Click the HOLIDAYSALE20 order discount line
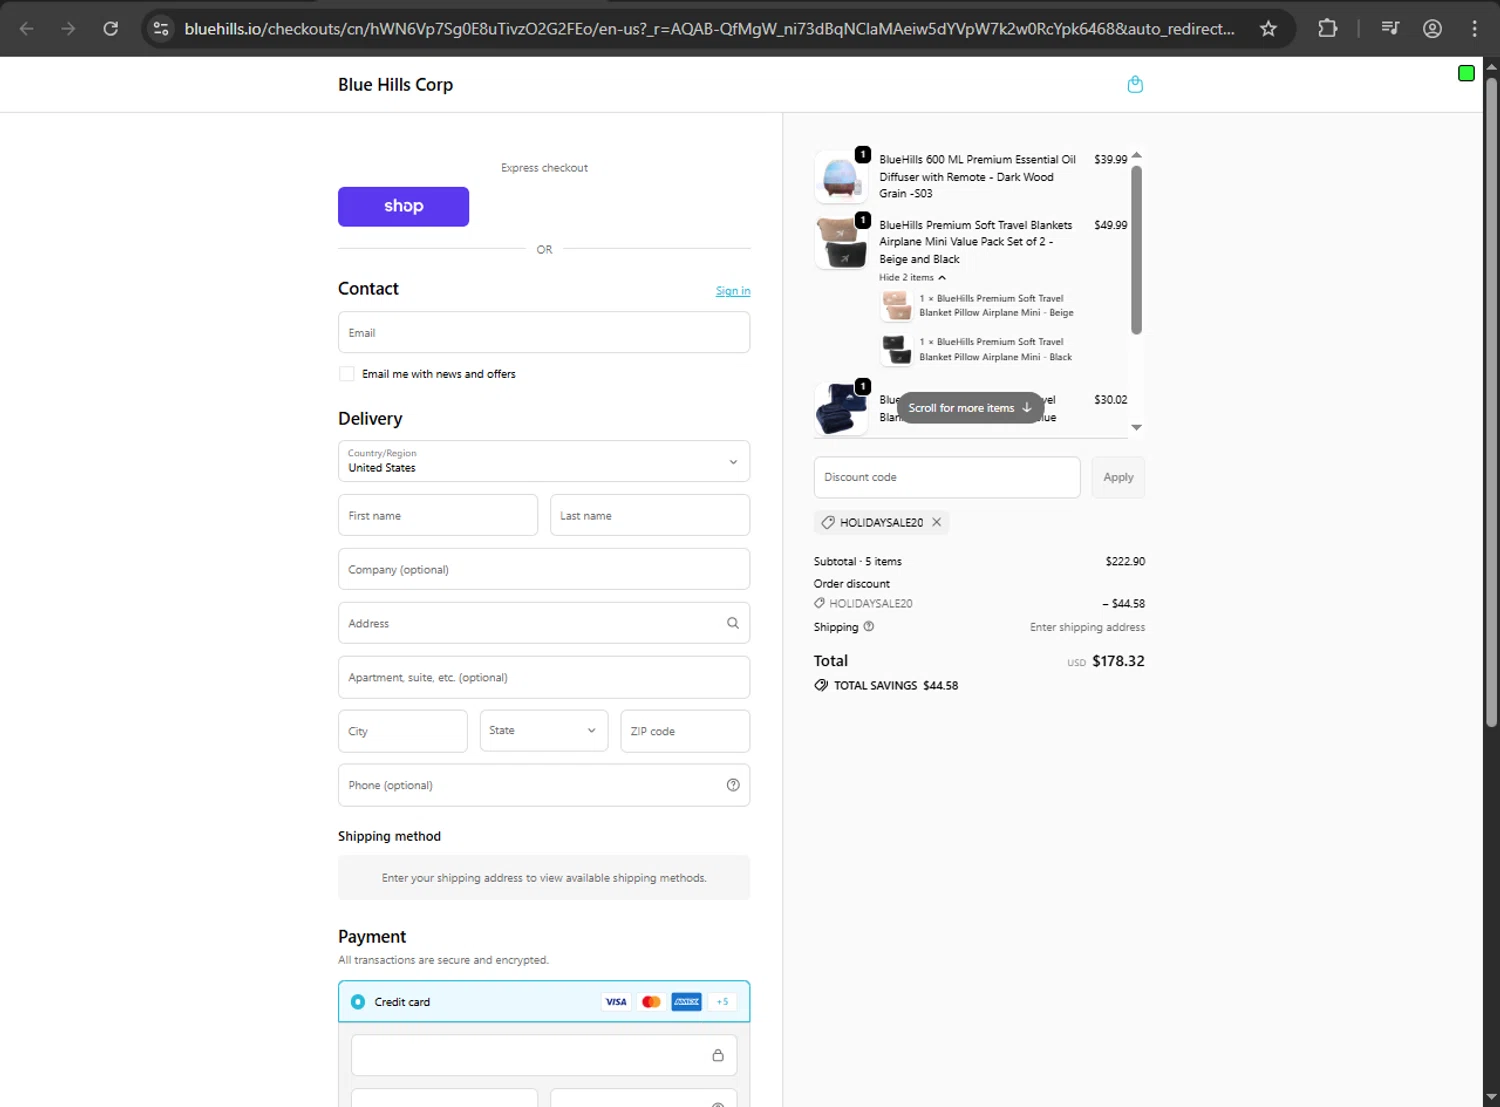1500x1107 pixels. (x=979, y=604)
